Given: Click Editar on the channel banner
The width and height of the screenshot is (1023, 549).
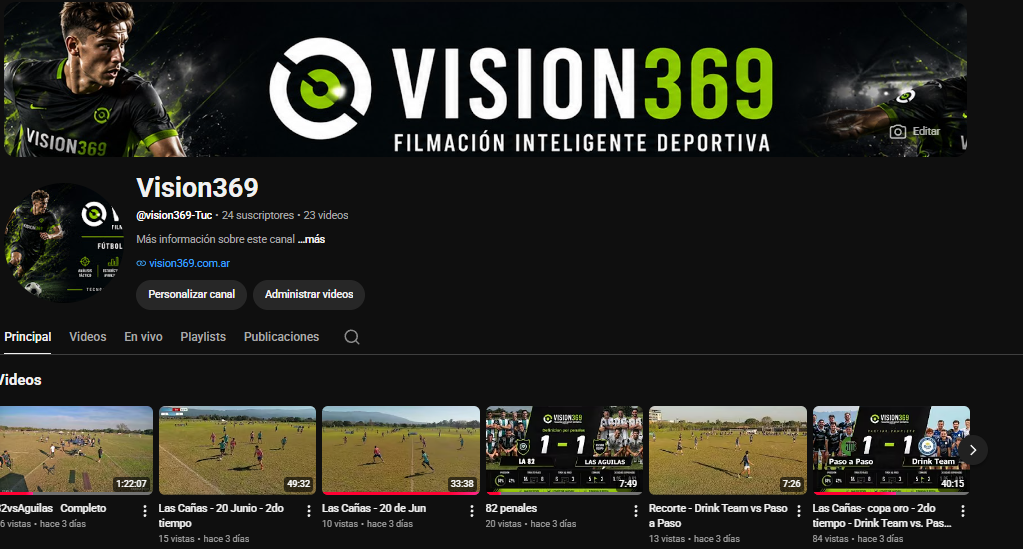Looking at the screenshot, I should pos(926,131).
